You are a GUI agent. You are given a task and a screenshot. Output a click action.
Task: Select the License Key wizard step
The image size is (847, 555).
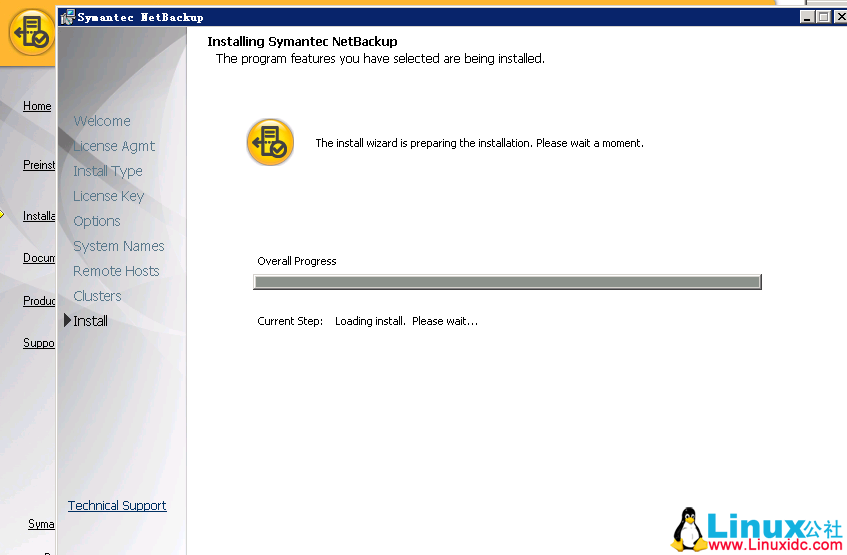point(109,196)
